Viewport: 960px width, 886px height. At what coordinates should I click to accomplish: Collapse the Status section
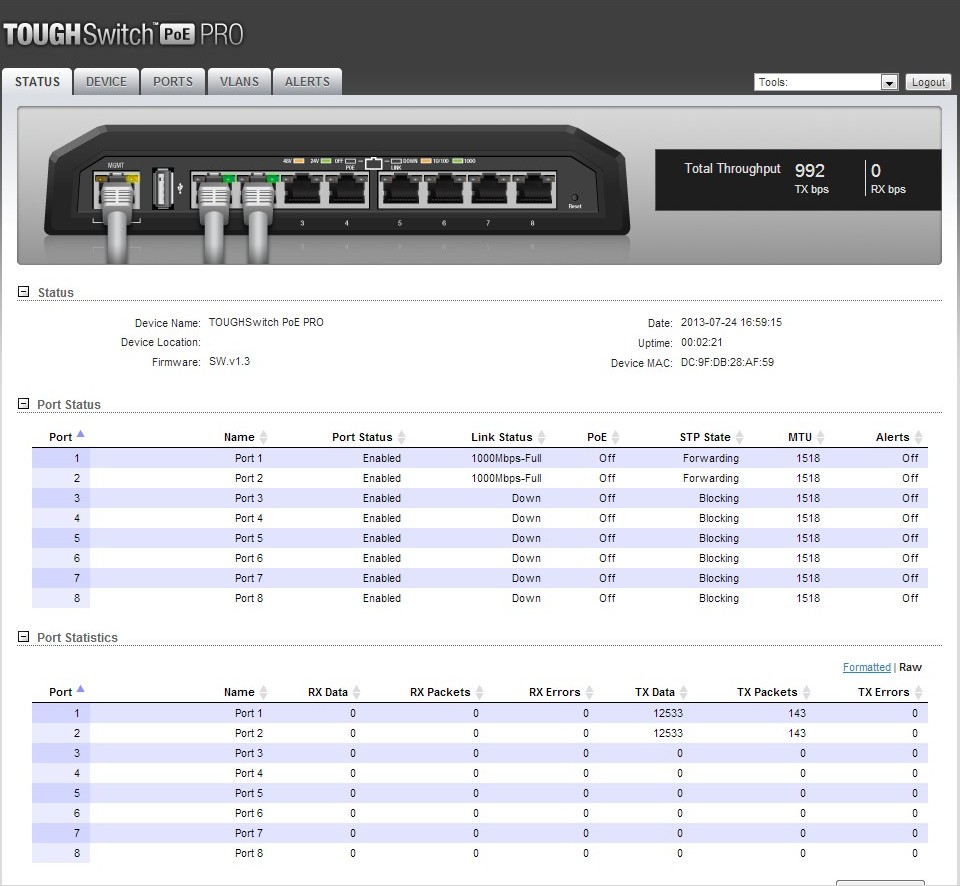pos(23,292)
